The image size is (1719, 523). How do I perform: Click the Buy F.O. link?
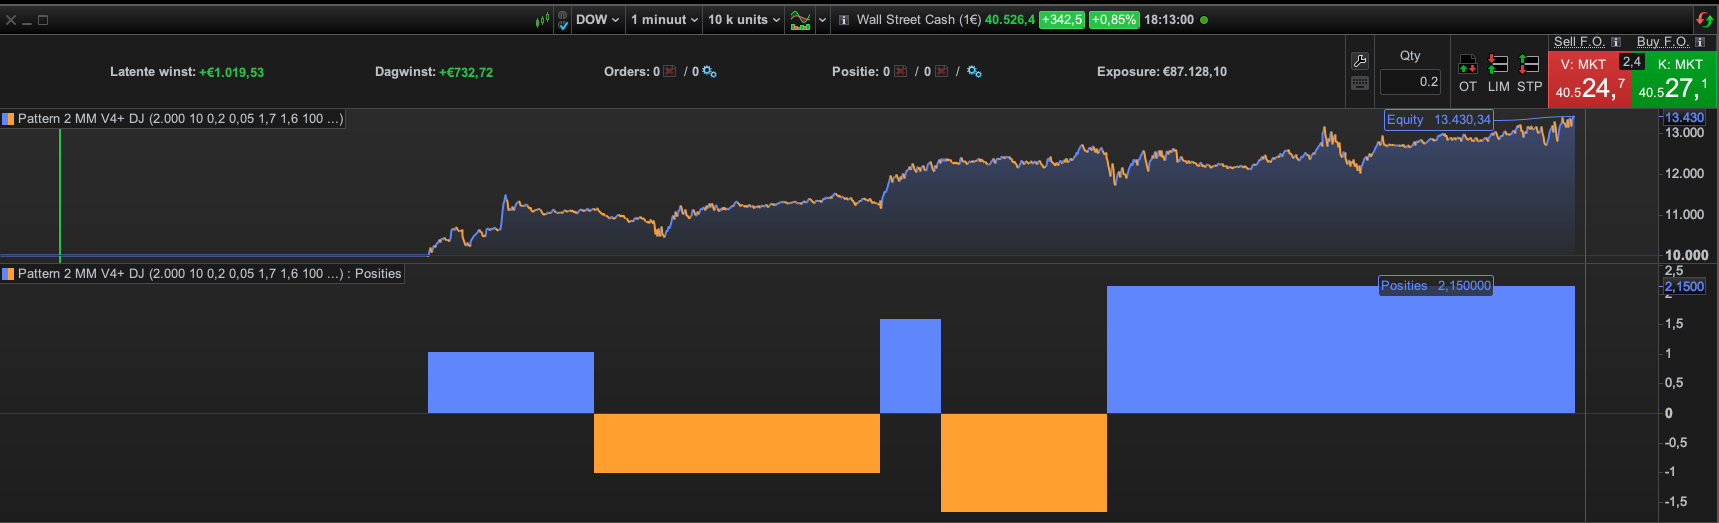[1663, 42]
